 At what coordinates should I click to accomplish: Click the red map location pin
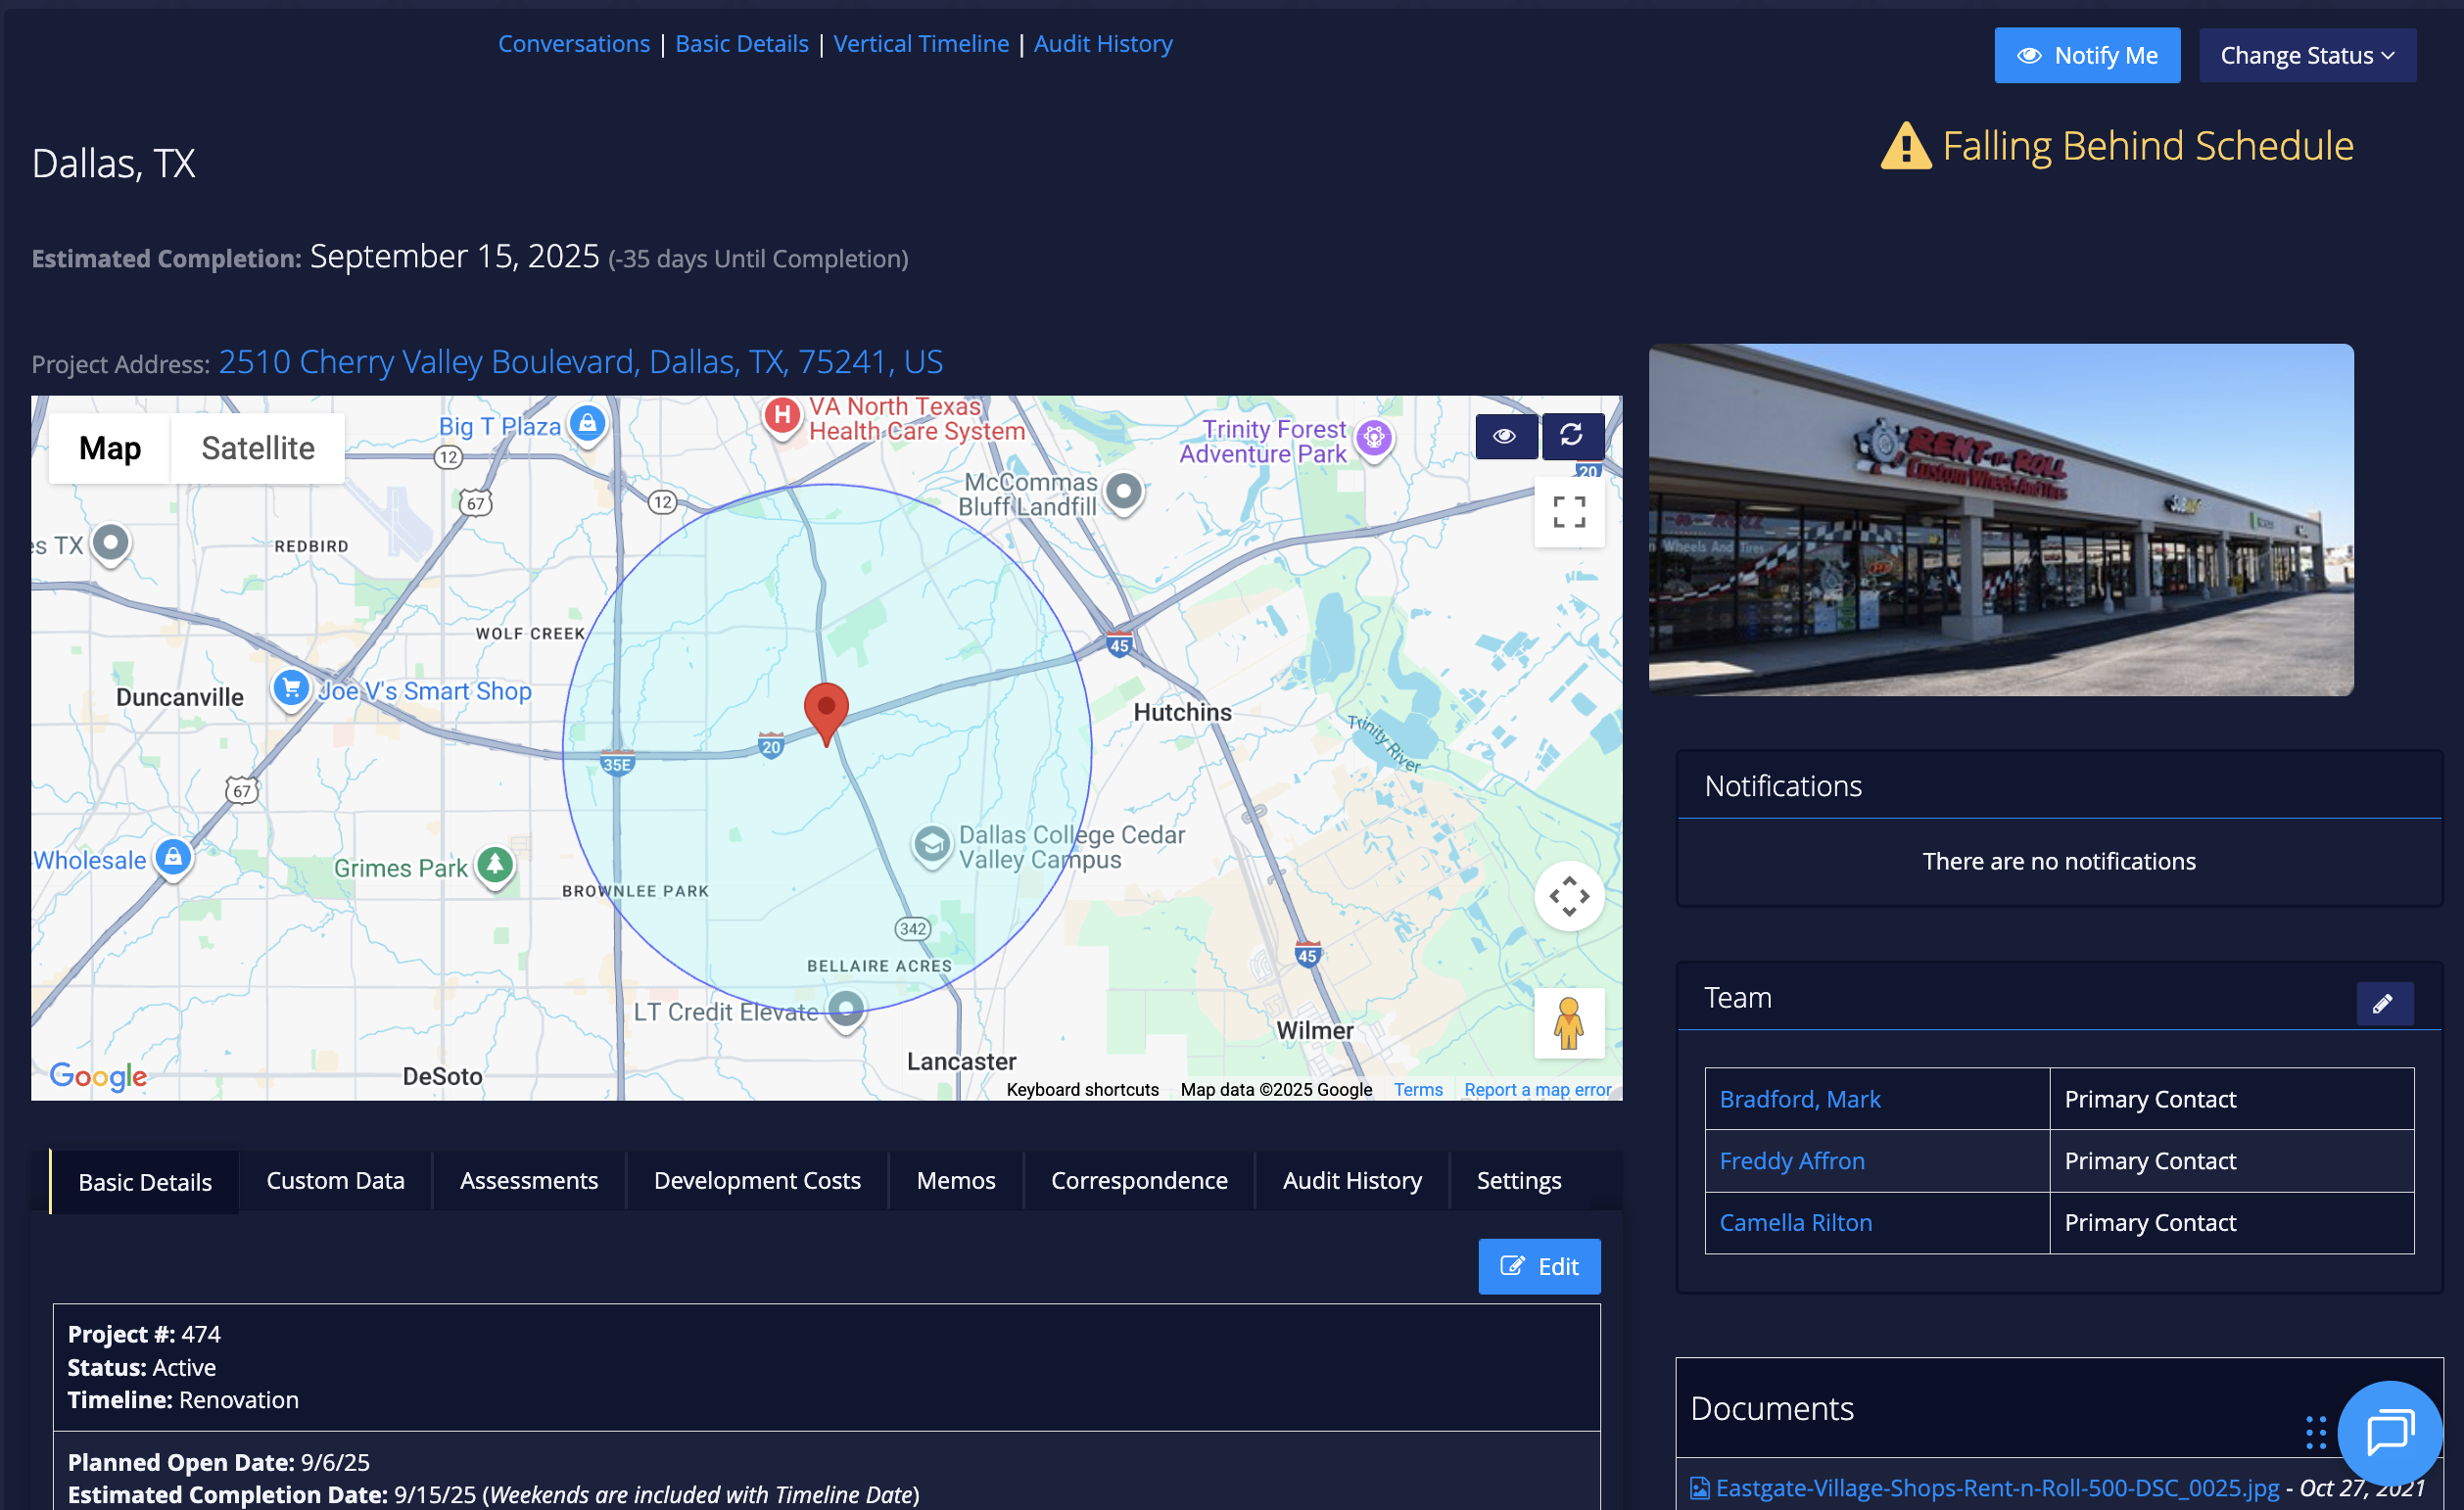click(x=826, y=712)
